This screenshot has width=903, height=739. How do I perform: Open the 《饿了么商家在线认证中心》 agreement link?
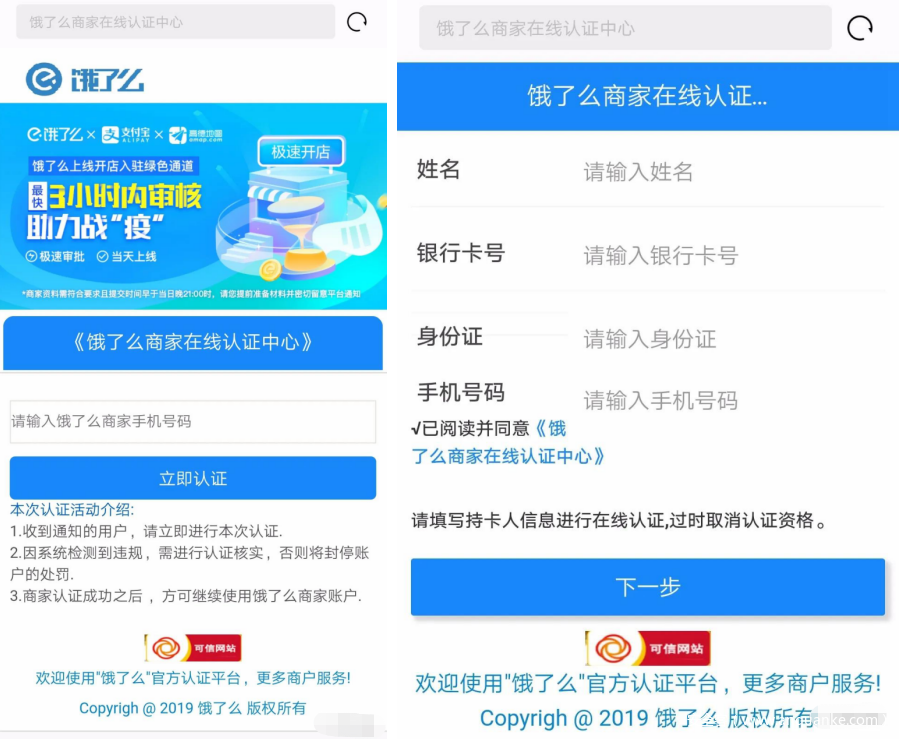tap(508, 442)
